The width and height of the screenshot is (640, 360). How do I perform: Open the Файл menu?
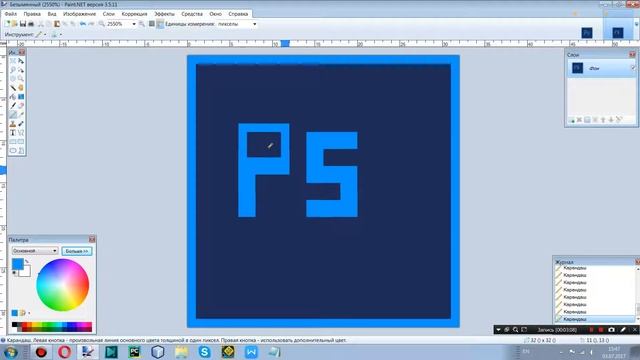pyautogui.click(x=11, y=14)
